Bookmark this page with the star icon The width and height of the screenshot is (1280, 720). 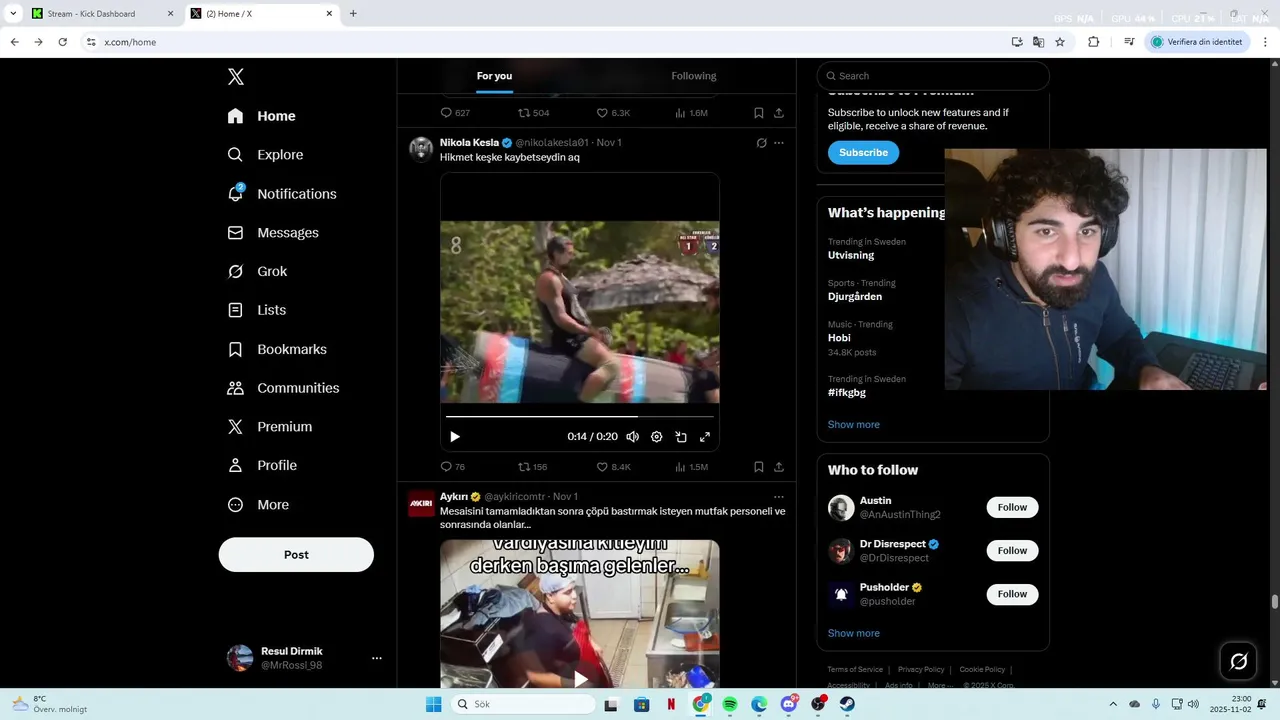coord(1060,42)
